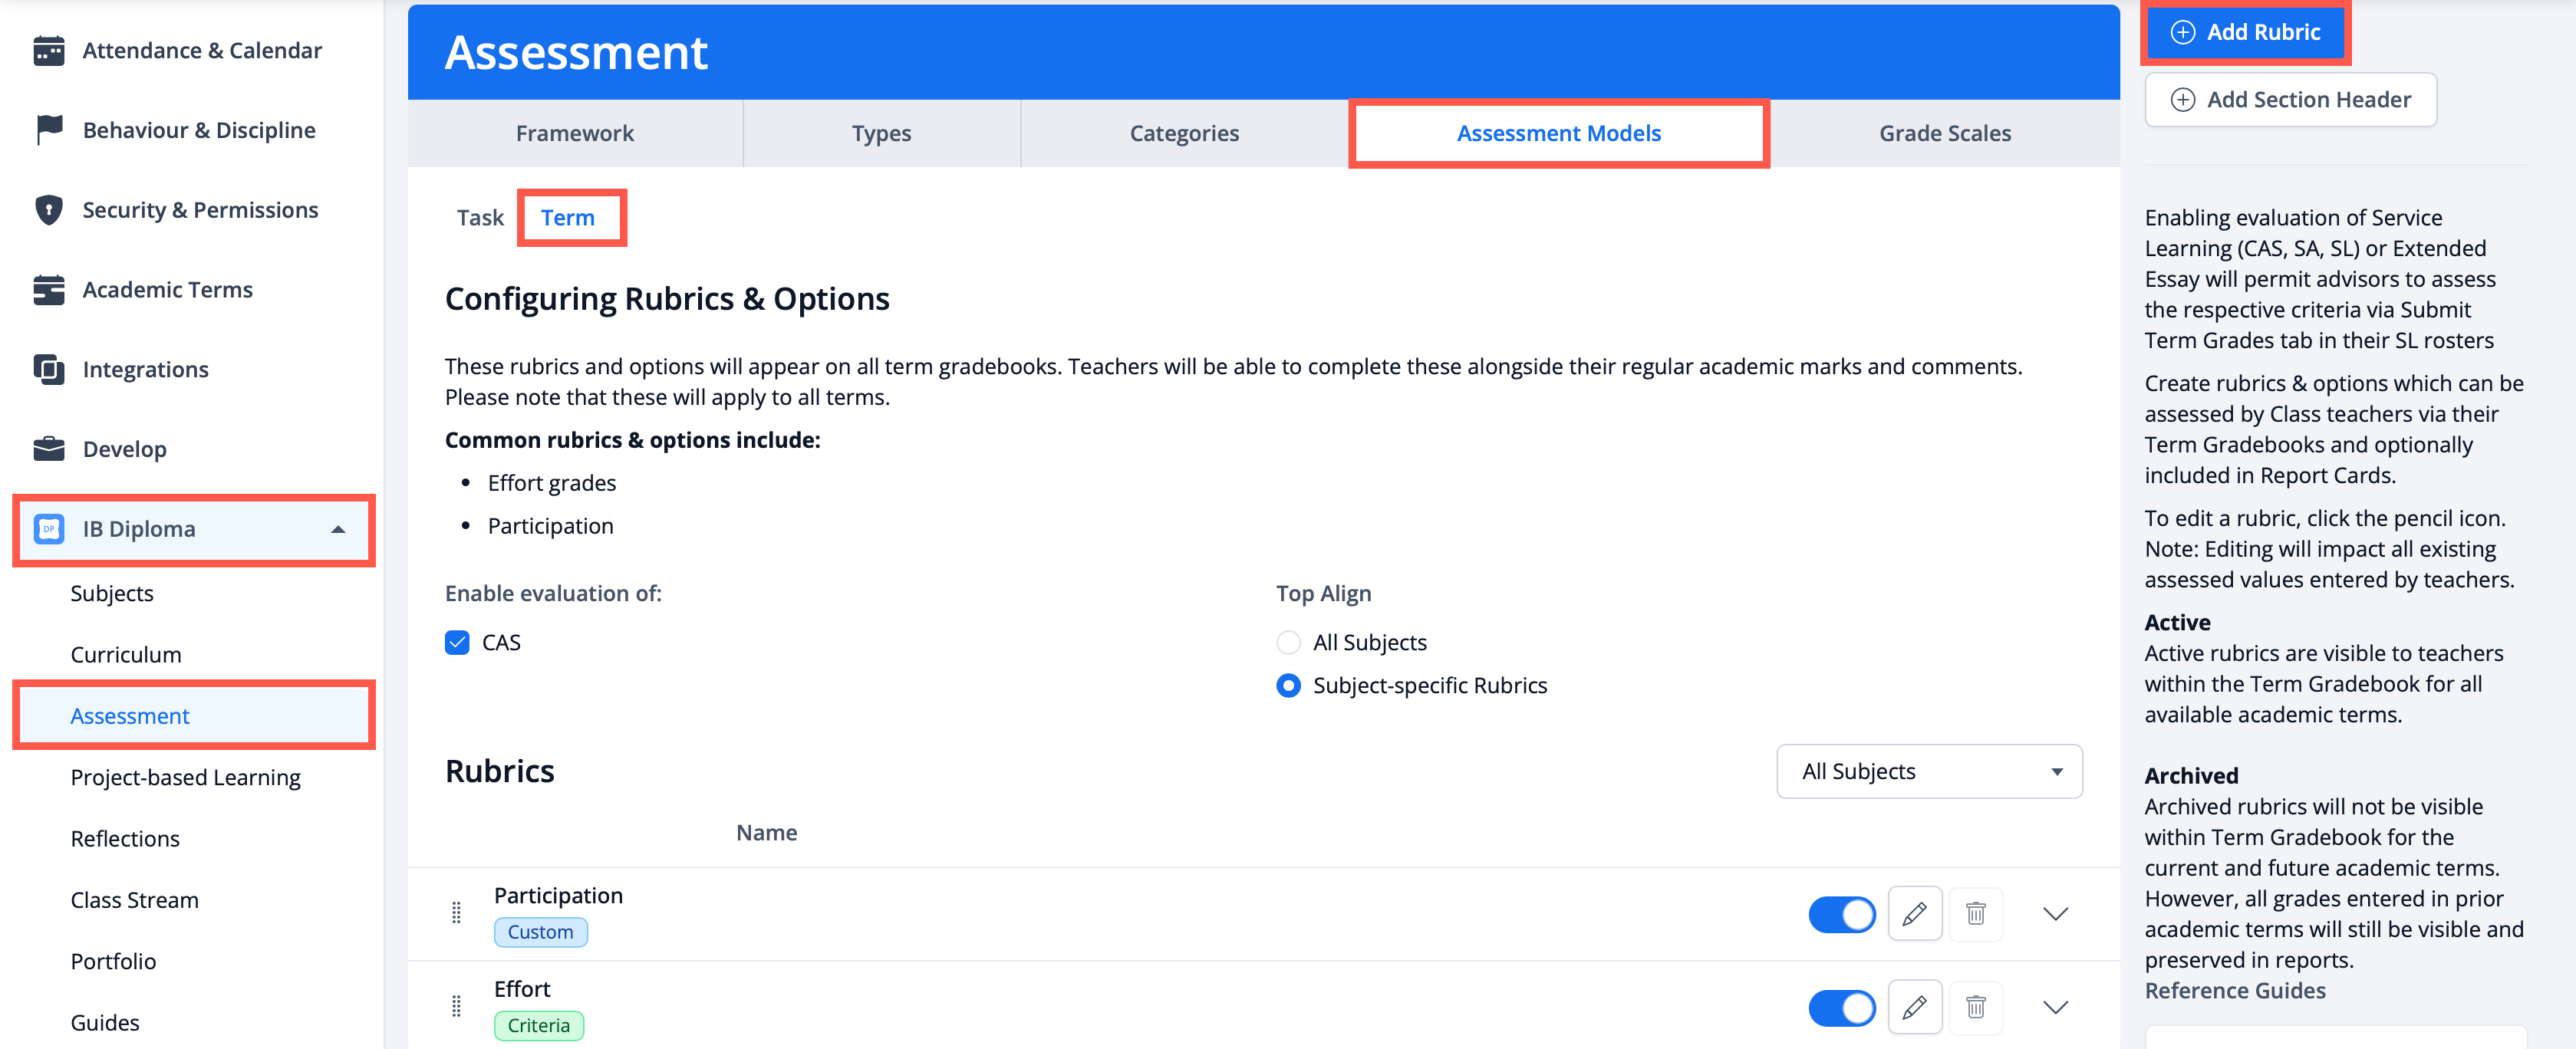Uncheck the CAS evaluation checkbox
Image resolution: width=2576 pixels, height=1049 pixels.
pos(457,642)
